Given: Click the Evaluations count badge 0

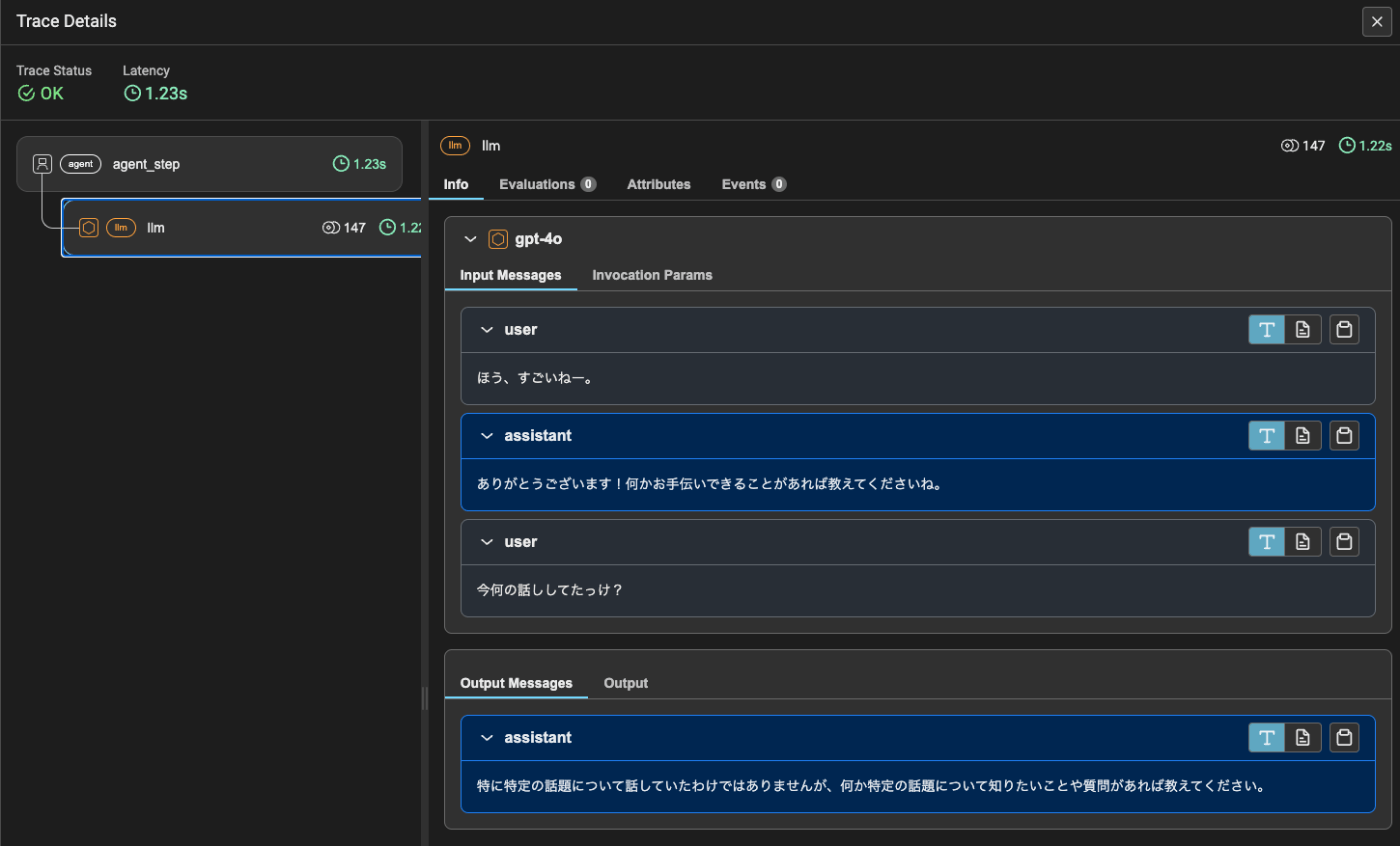Looking at the screenshot, I should click(589, 184).
